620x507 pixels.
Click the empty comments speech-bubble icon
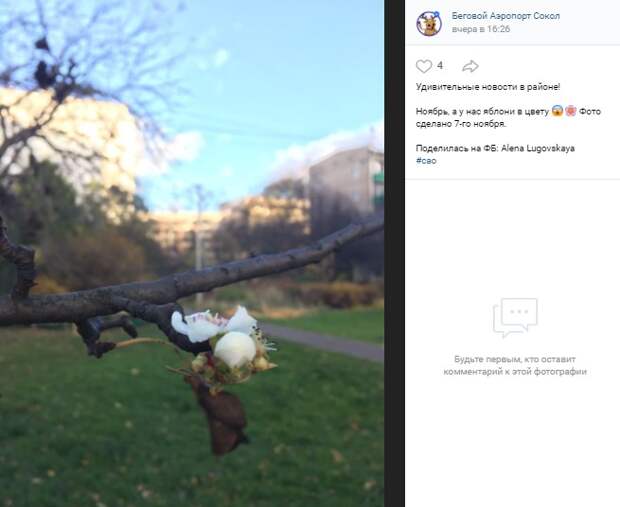[515, 318]
